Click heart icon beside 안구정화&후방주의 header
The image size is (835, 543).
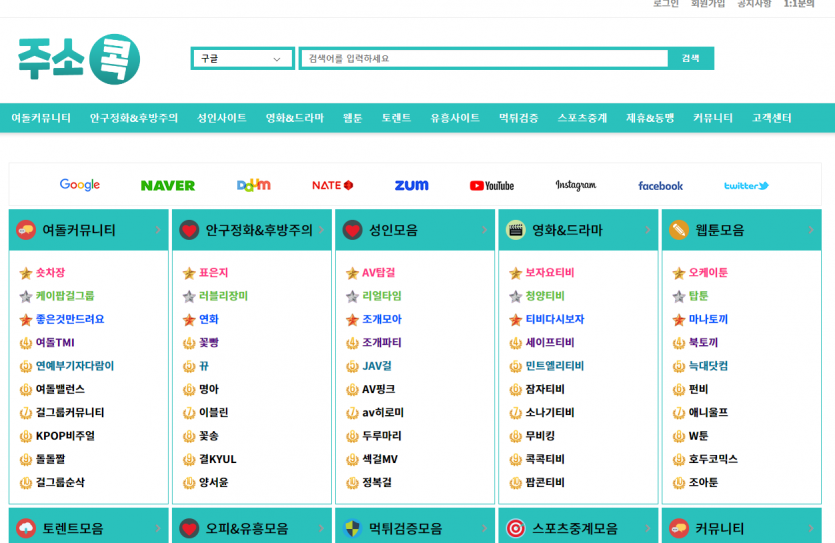pos(189,230)
